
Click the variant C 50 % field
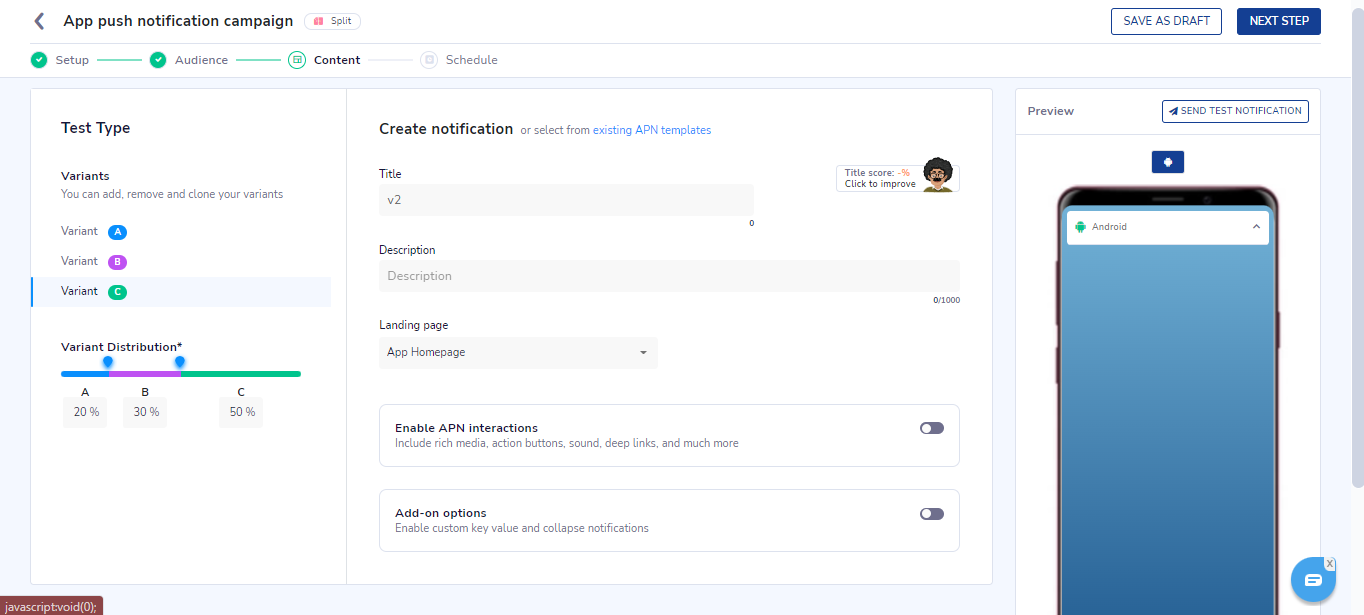click(241, 412)
